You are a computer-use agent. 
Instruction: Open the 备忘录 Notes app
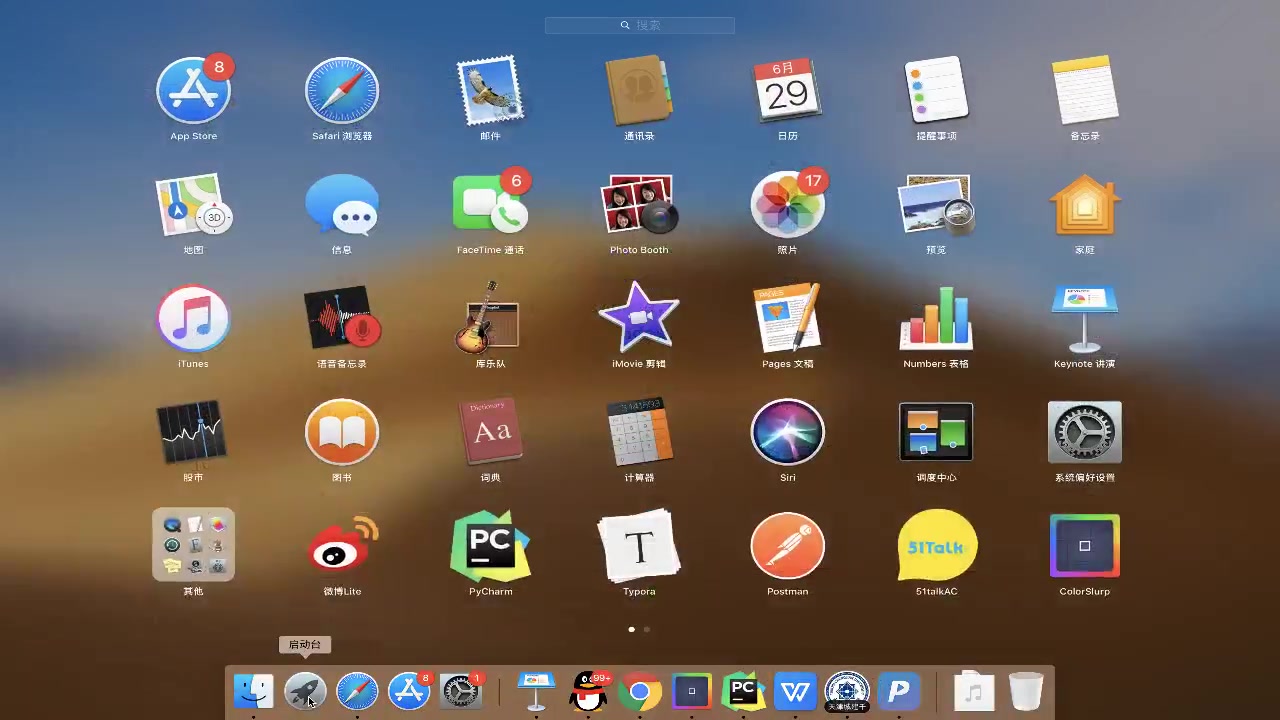coord(1085,91)
